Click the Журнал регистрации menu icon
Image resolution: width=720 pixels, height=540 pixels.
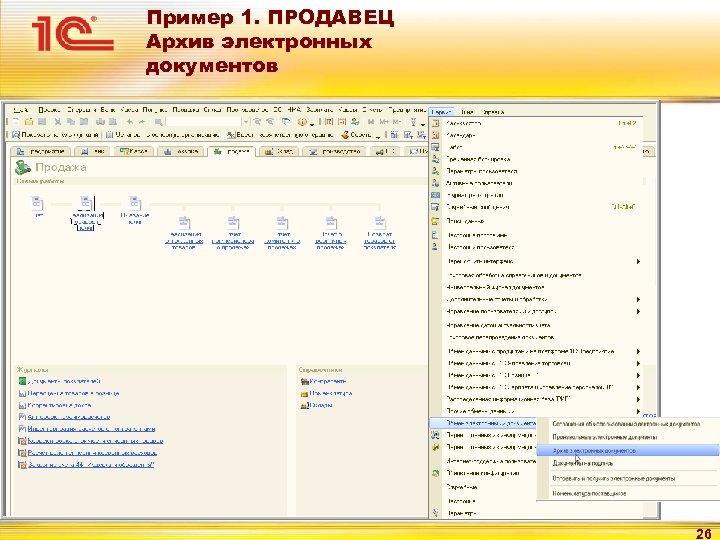tap(435, 195)
